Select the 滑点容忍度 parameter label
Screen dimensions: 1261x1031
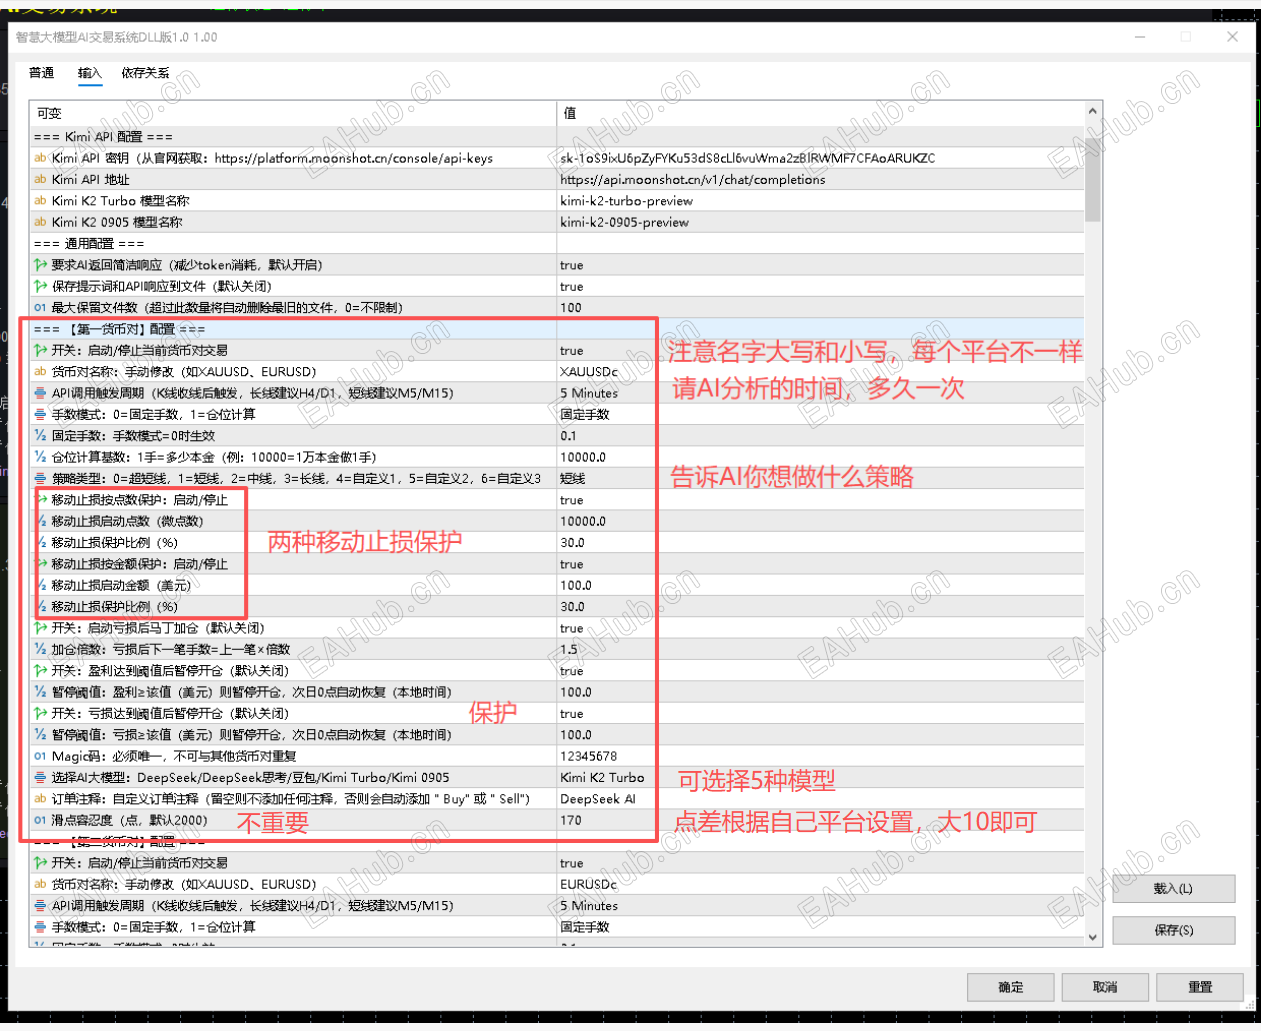(130, 820)
